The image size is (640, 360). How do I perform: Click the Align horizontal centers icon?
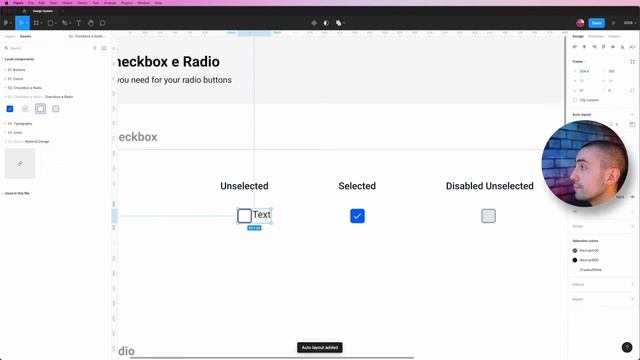point(584,47)
